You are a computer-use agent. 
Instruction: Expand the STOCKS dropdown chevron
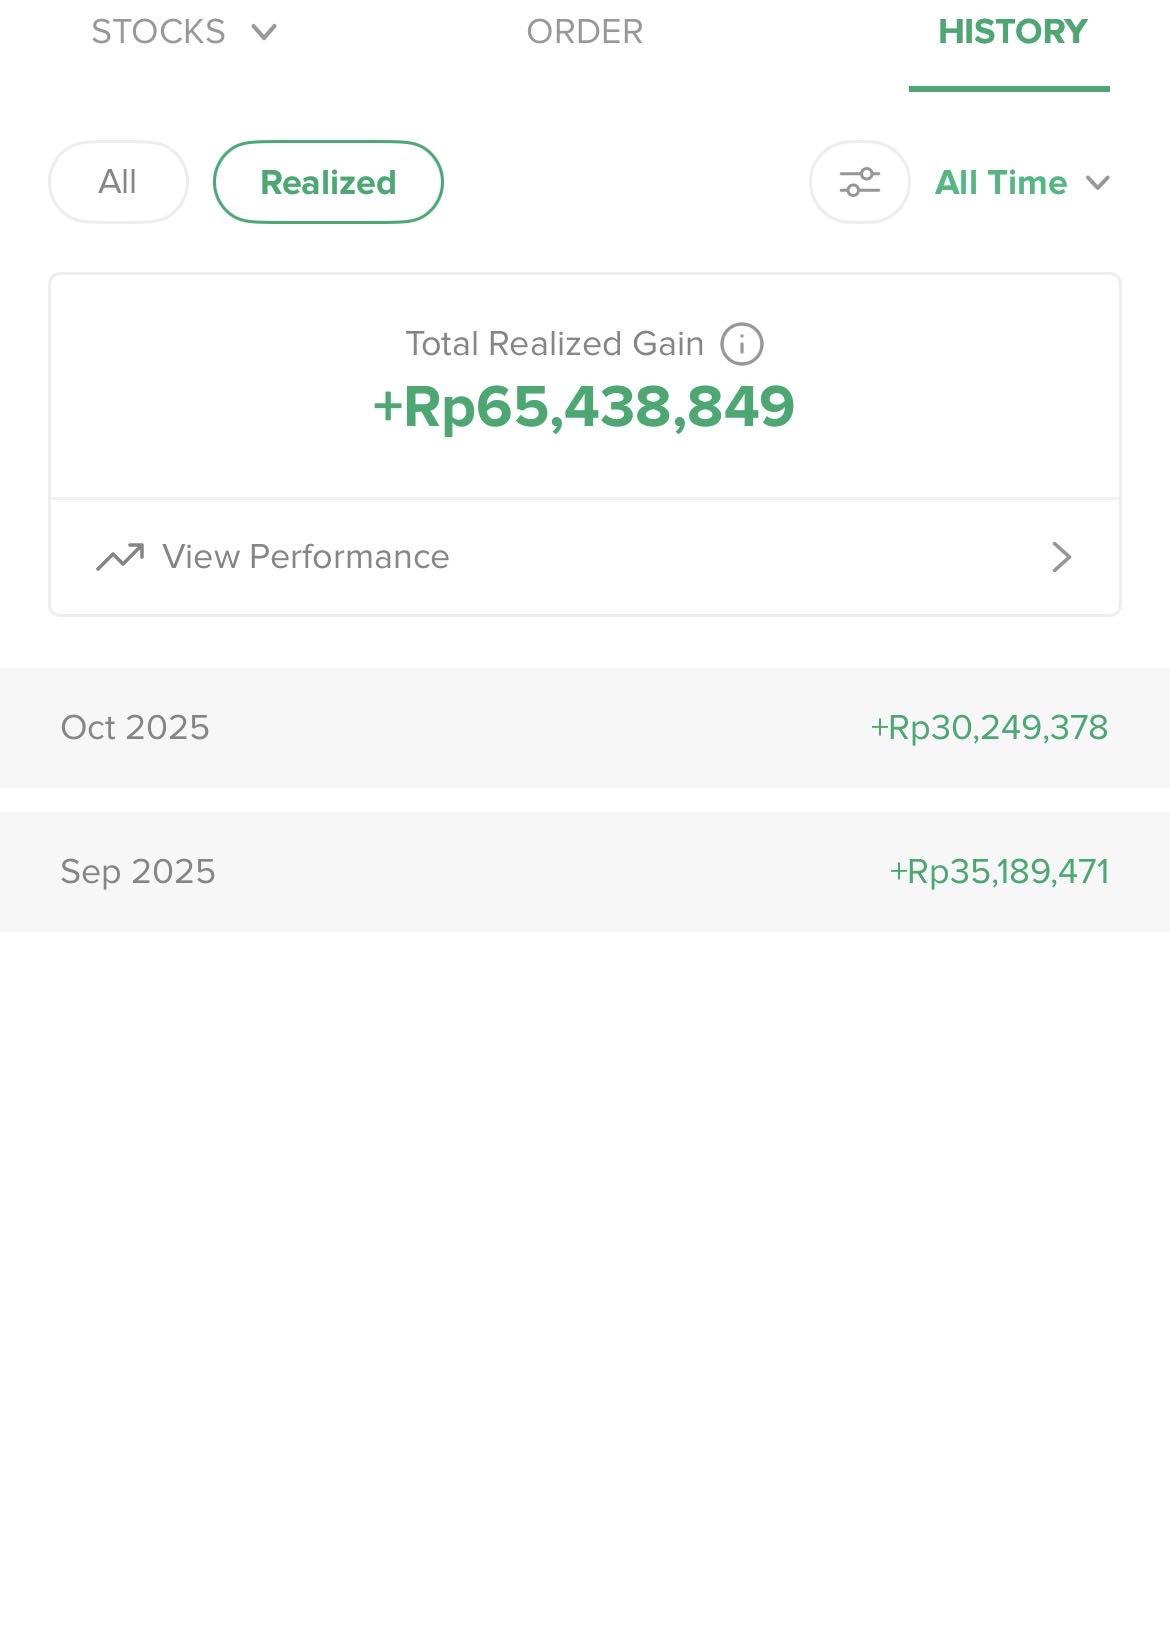(x=264, y=32)
